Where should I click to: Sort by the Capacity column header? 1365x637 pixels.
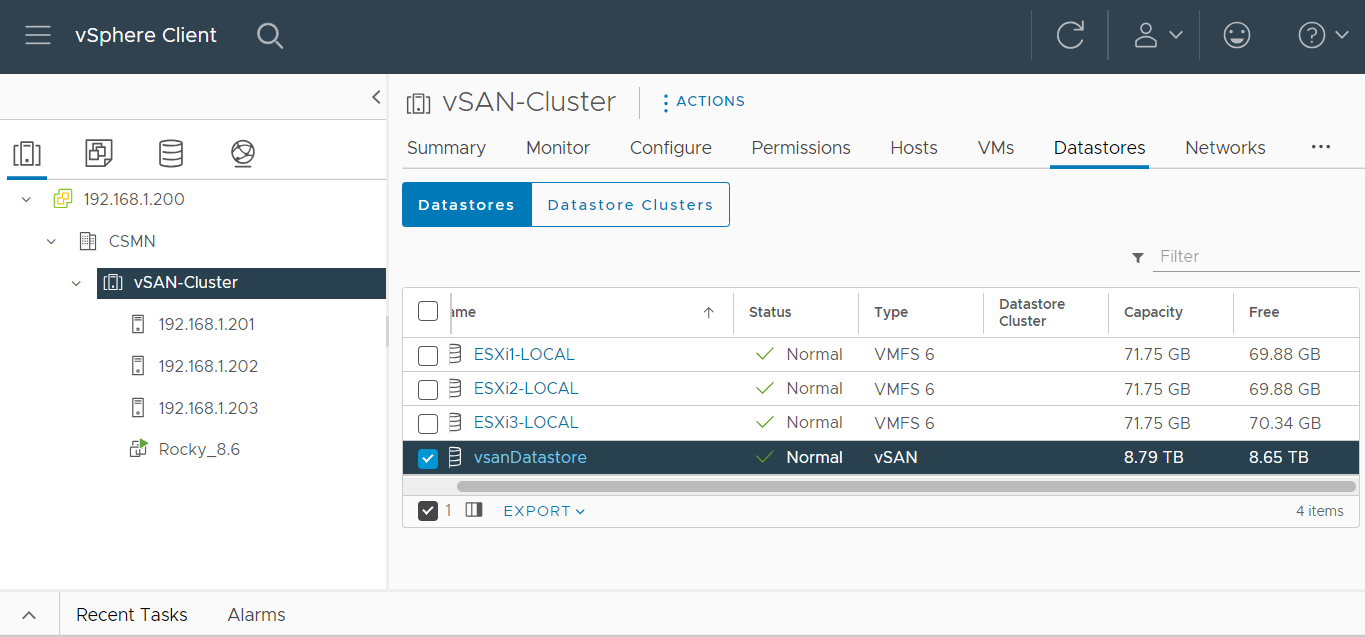[1153, 312]
